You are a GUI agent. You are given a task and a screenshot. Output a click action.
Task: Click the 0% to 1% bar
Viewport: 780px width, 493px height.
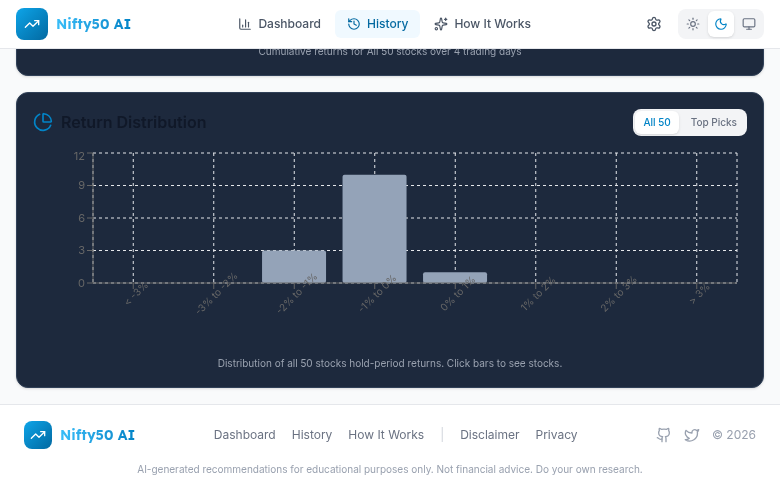click(455, 277)
